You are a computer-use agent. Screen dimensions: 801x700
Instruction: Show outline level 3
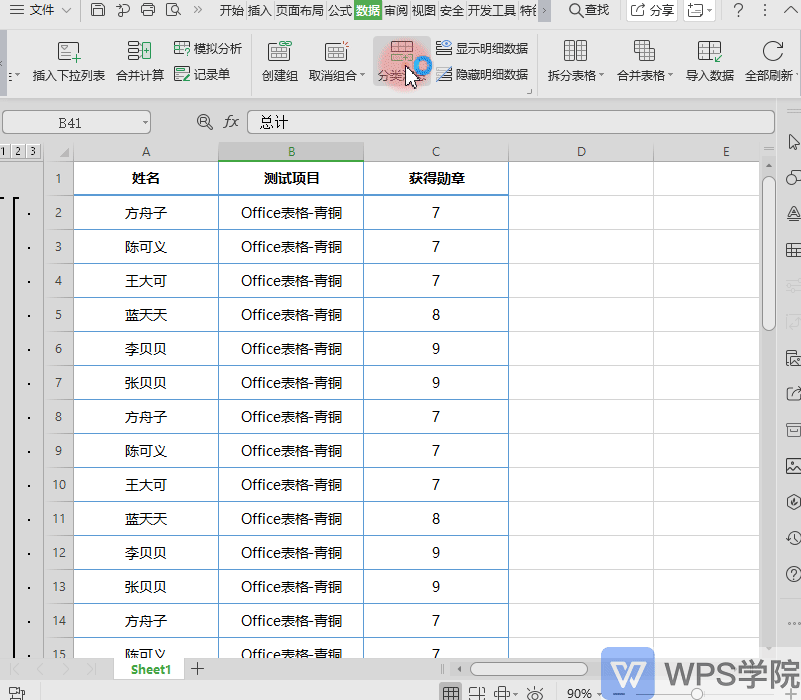(x=33, y=151)
